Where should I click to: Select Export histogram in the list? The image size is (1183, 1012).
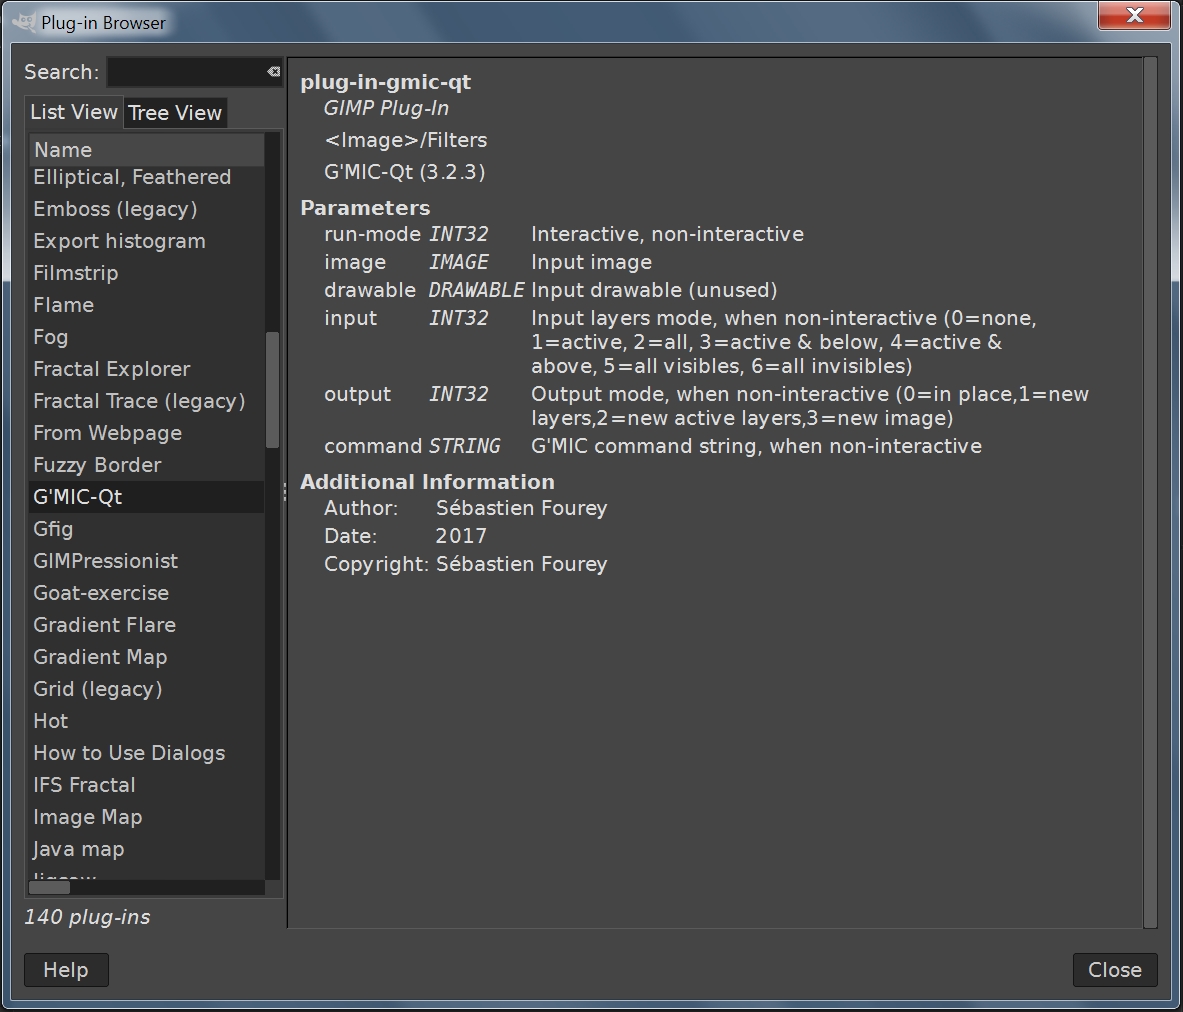click(147, 241)
